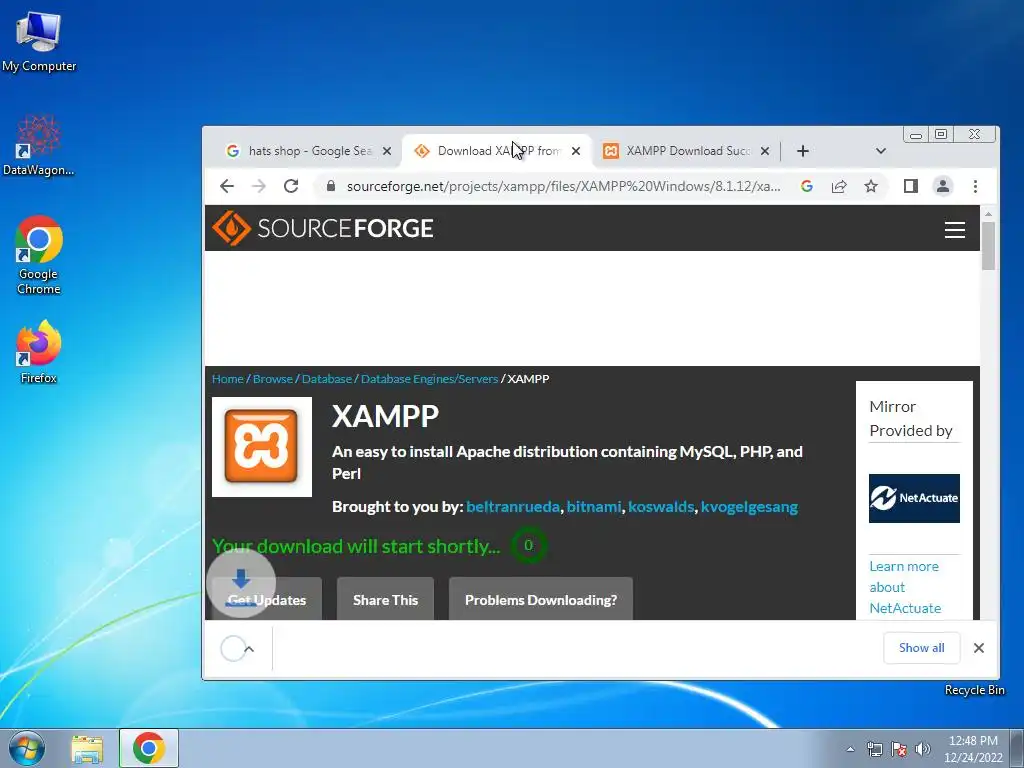This screenshot has height=768, width=1024.
Task: Close the downloads bar
Action: pos(978,648)
